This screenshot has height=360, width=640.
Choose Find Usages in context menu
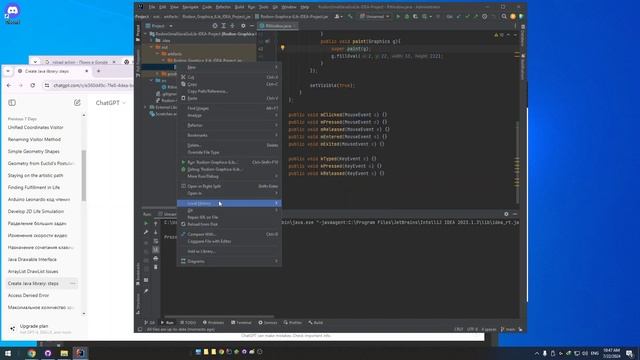(x=229, y=108)
